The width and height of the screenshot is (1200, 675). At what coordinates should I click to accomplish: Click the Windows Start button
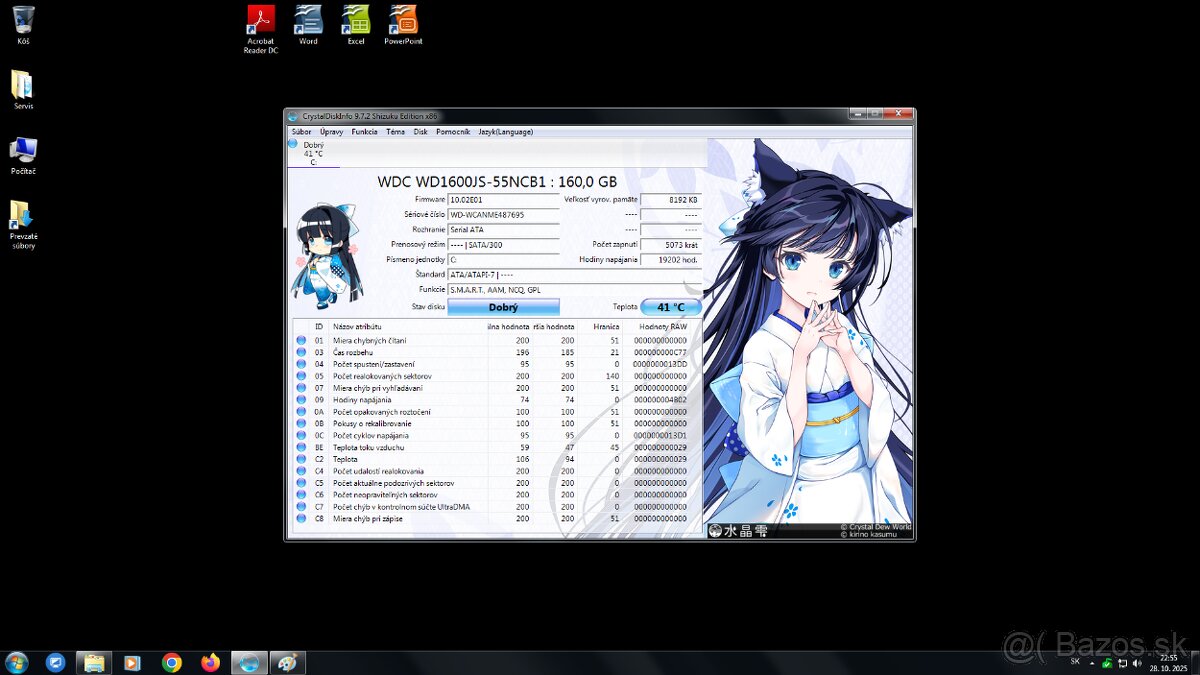click(x=17, y=662)
